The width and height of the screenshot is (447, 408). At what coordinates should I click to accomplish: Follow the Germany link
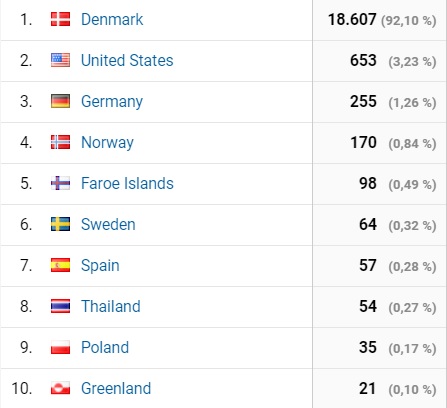(x=112, y=102)
